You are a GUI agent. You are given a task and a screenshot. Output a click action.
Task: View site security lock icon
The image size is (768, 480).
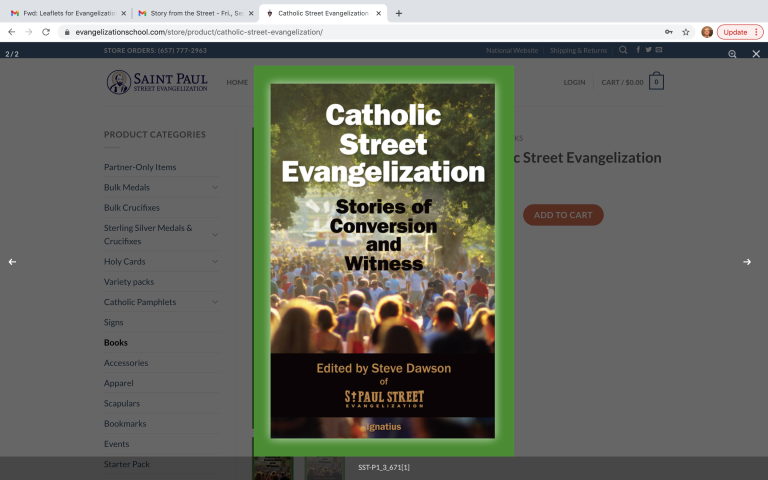click(67, 32)
